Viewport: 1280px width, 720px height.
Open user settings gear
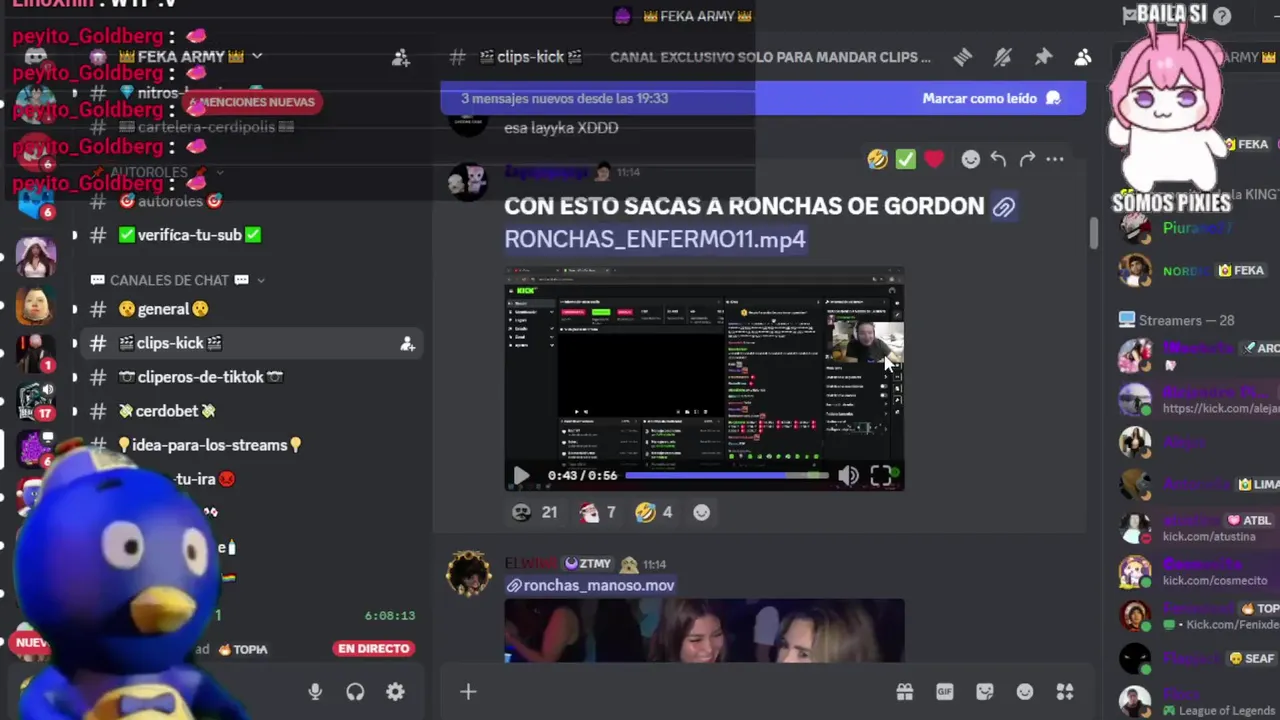click(x=395, y=691)
